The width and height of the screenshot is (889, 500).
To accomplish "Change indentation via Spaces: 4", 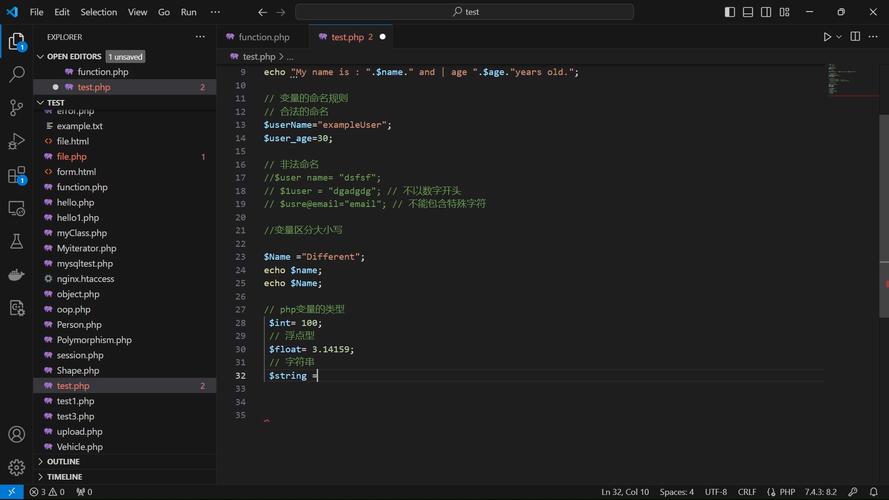I will (x=676, y=492).
